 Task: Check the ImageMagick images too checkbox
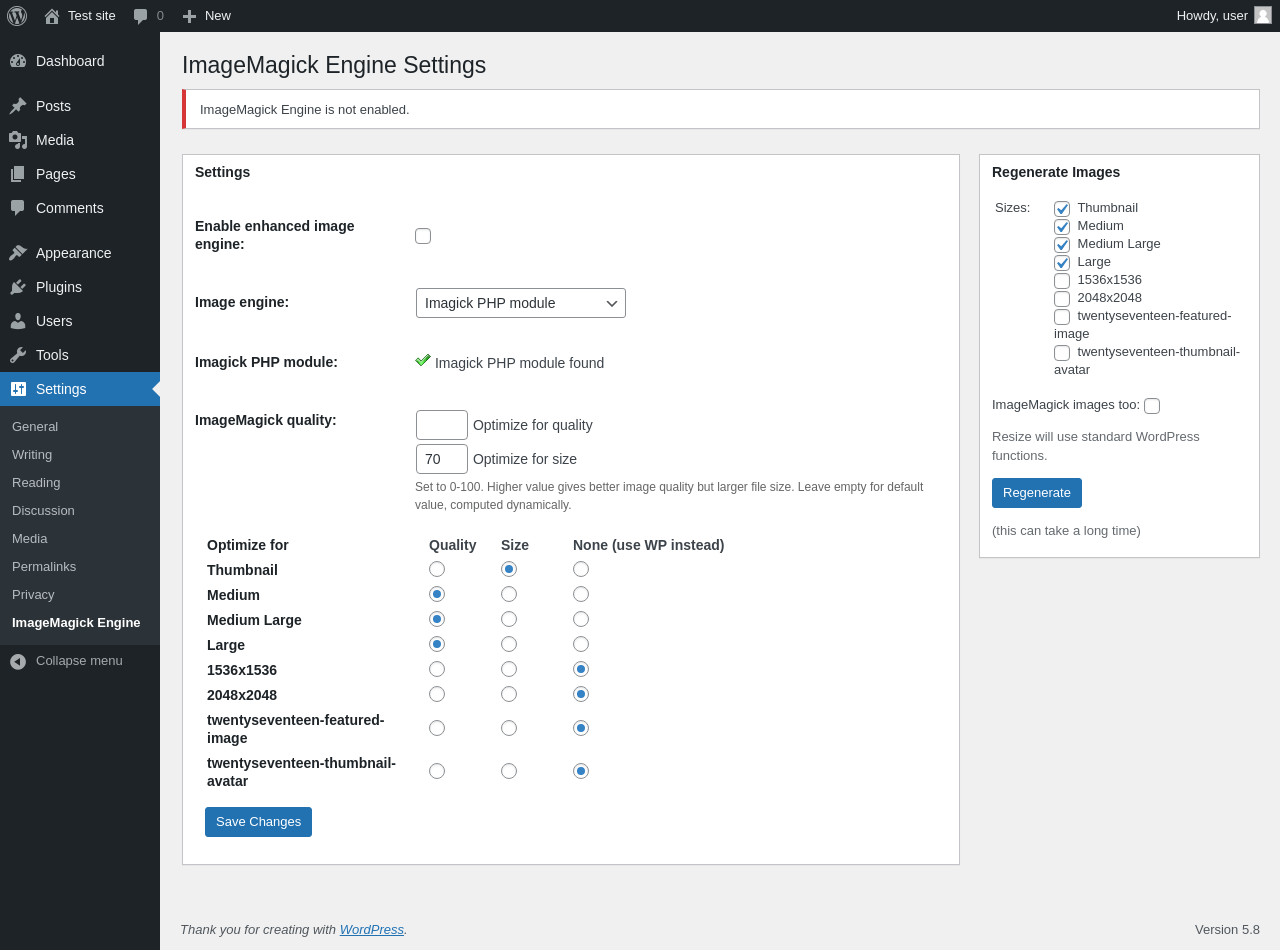[x=1152, y=406]
